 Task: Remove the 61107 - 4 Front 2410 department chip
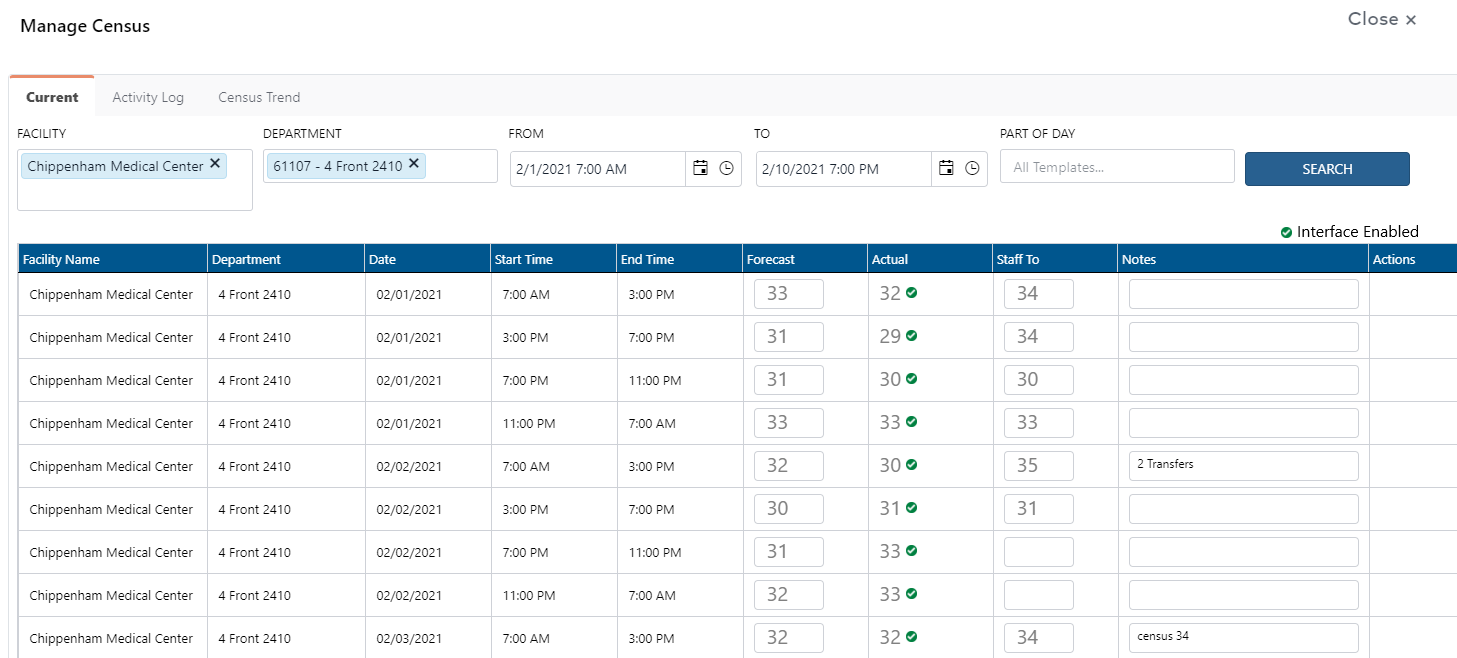(x=413, y=164)
